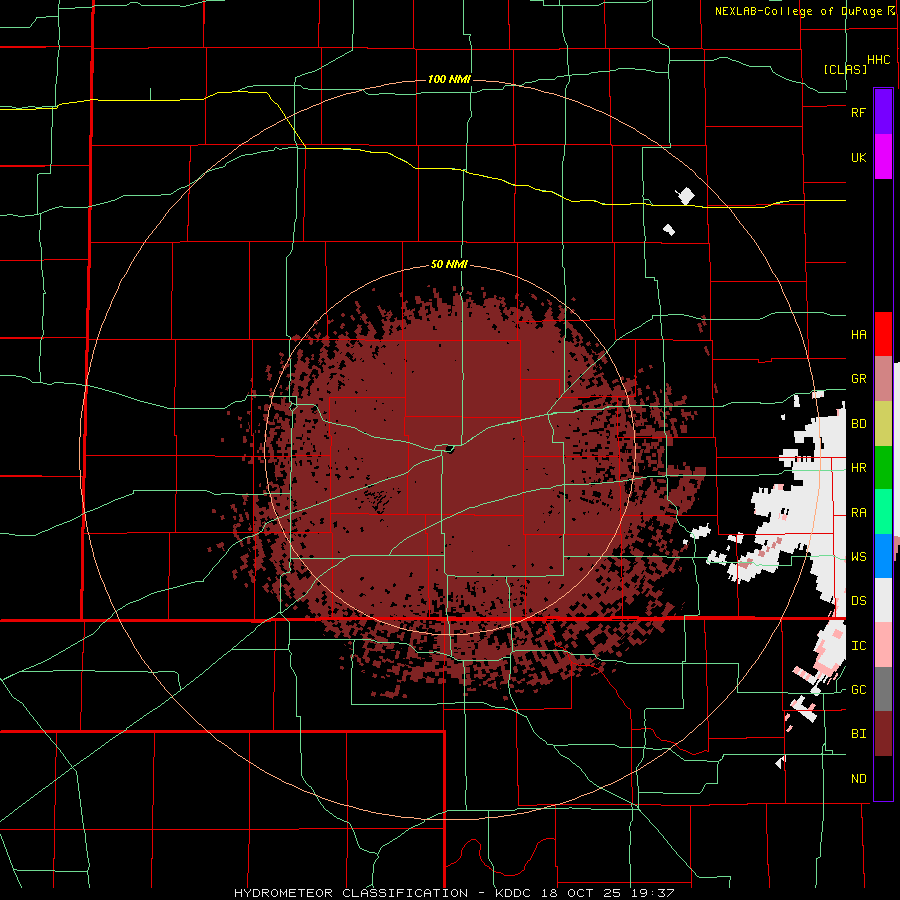Click the 100 NMI range ring label
900x900 pixels.
tap(449, 79)
